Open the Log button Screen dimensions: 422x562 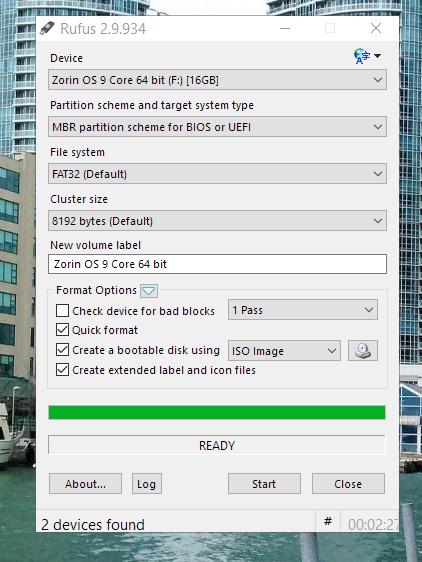pyautogui.click(x=147, y=484)
